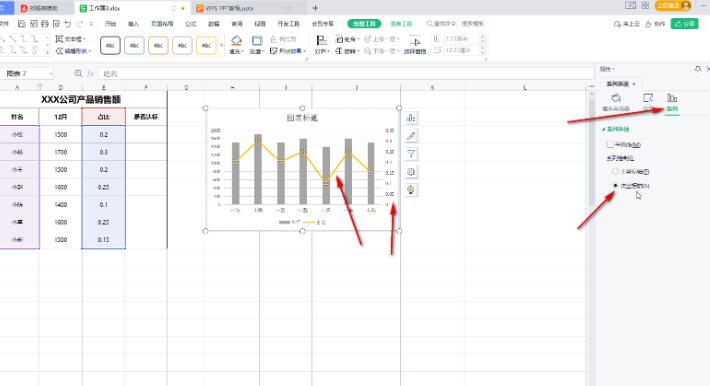
Task: Open the rotate (旋转) tool
Action: [x=348, y=51]
